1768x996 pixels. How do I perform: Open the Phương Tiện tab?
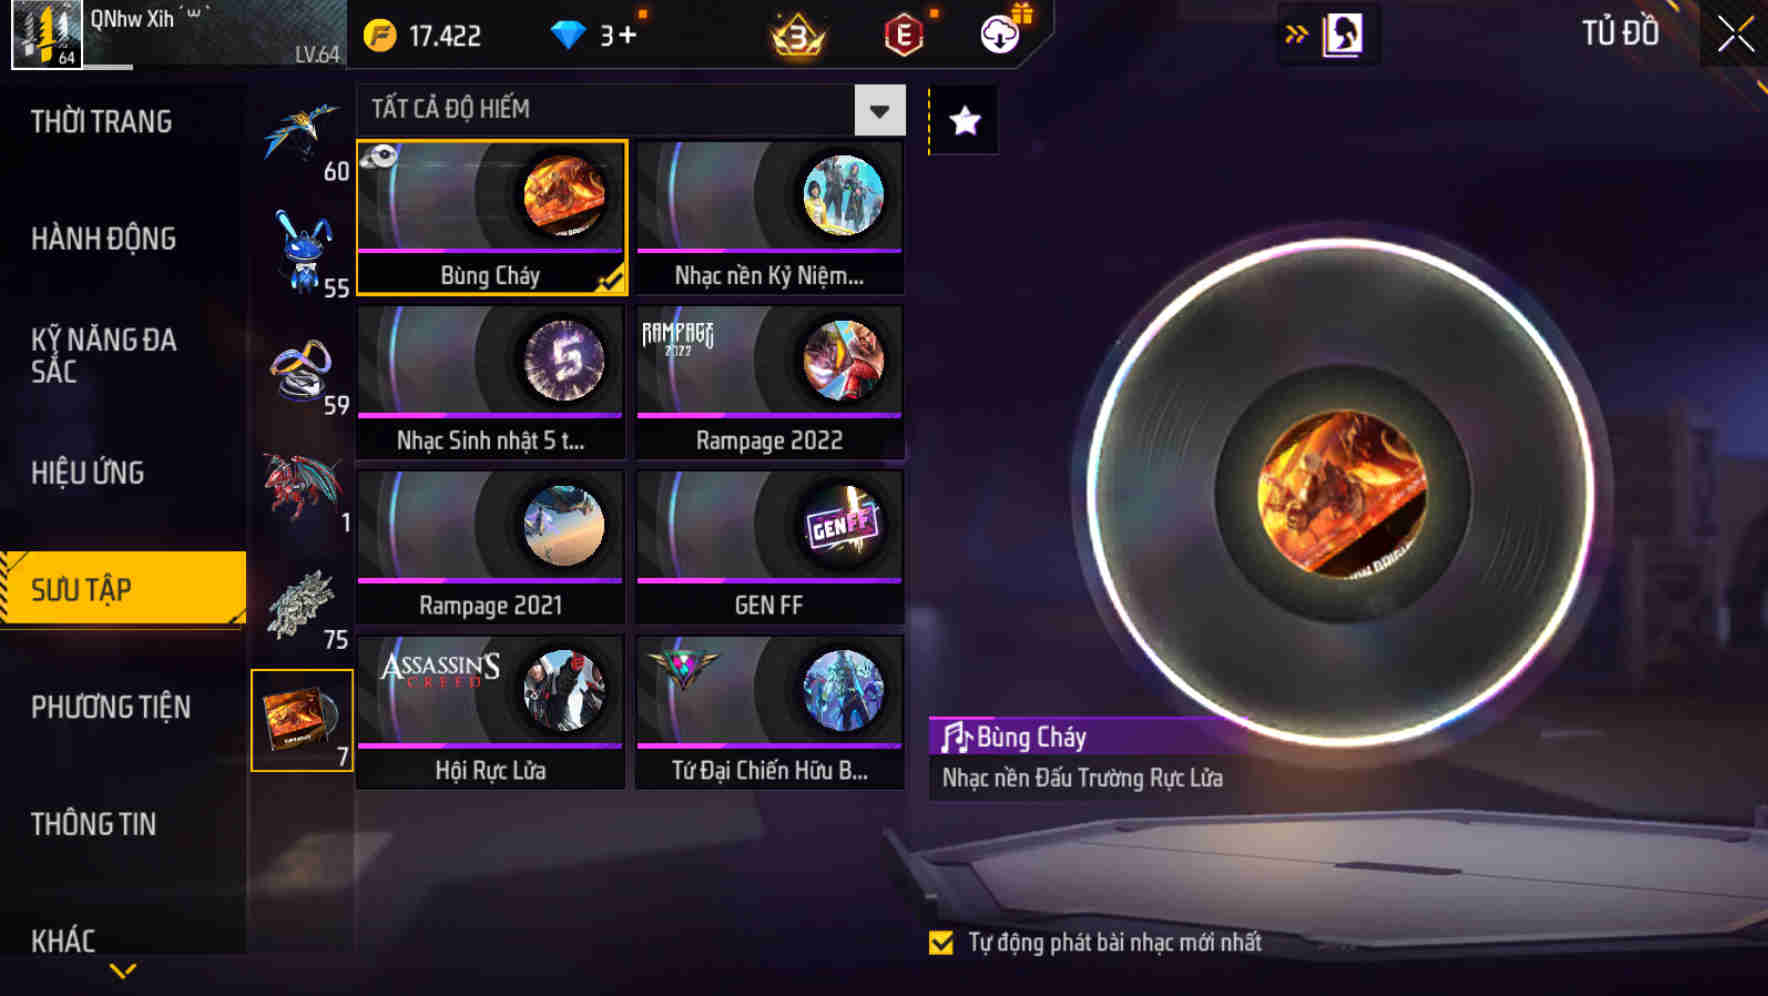coord(110,707)
